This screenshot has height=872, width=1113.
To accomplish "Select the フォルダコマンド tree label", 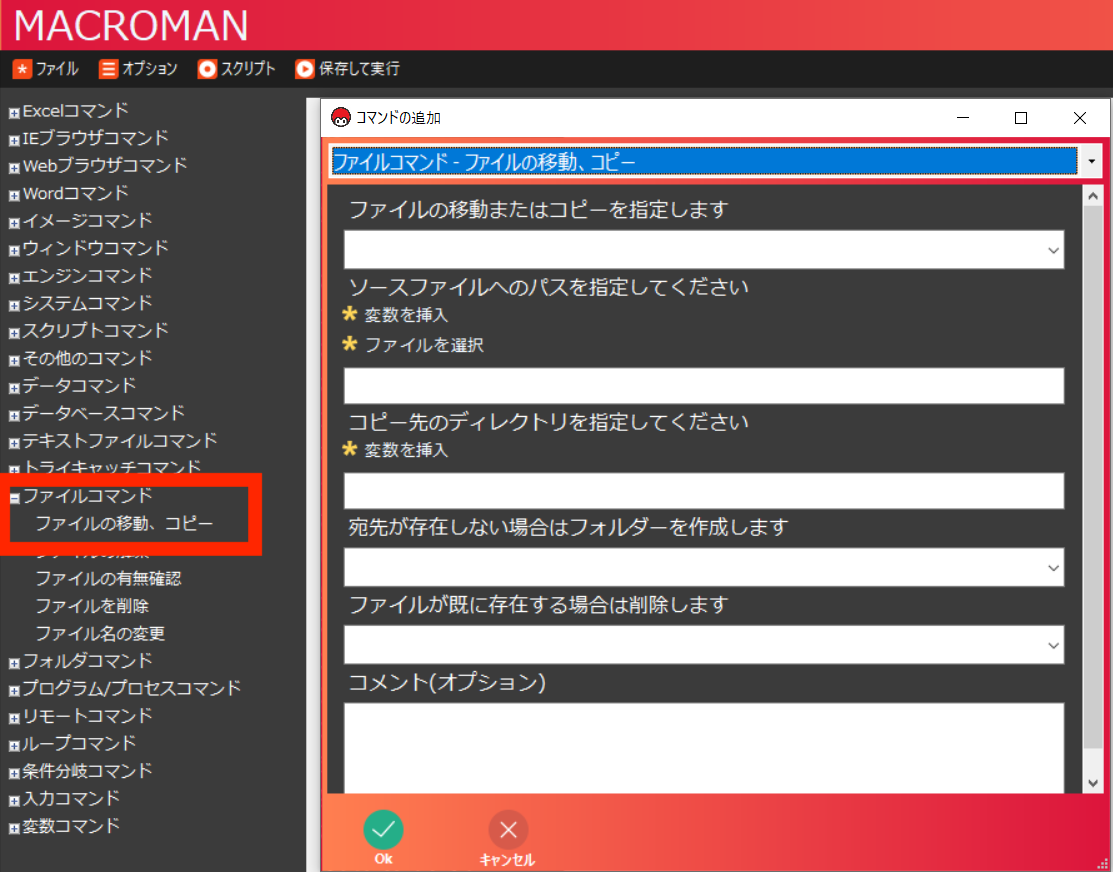I will (87, 660).
